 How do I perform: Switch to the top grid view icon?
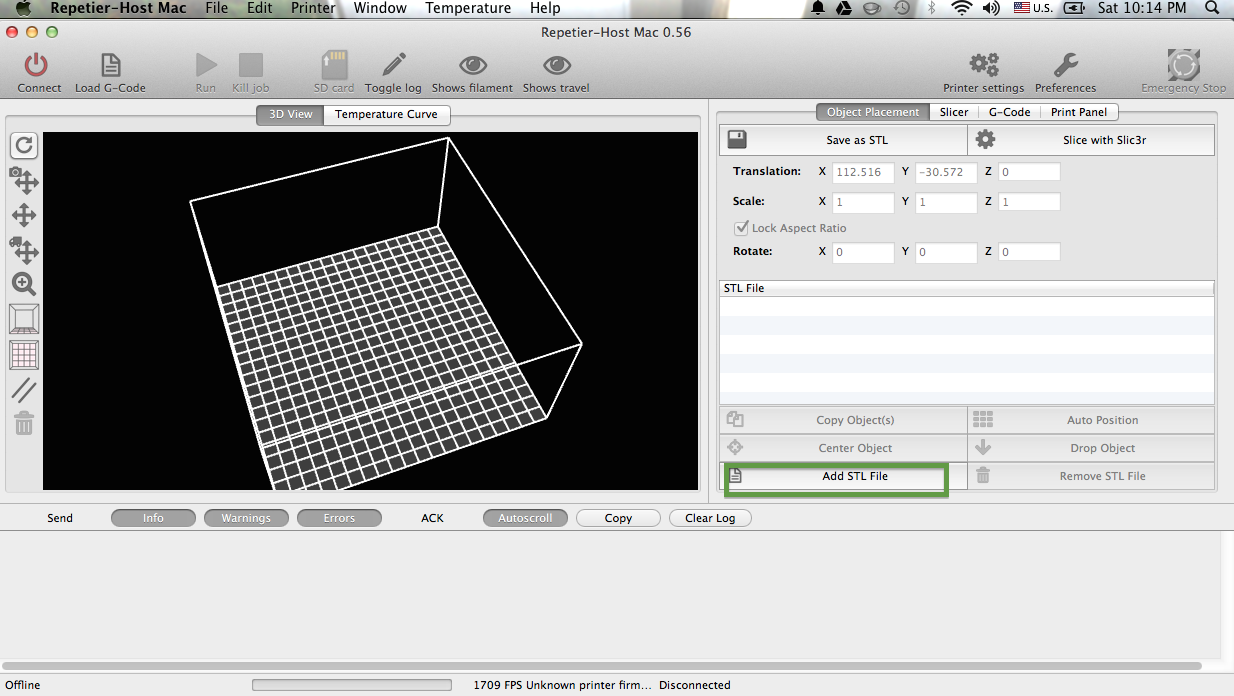point(24,354)
